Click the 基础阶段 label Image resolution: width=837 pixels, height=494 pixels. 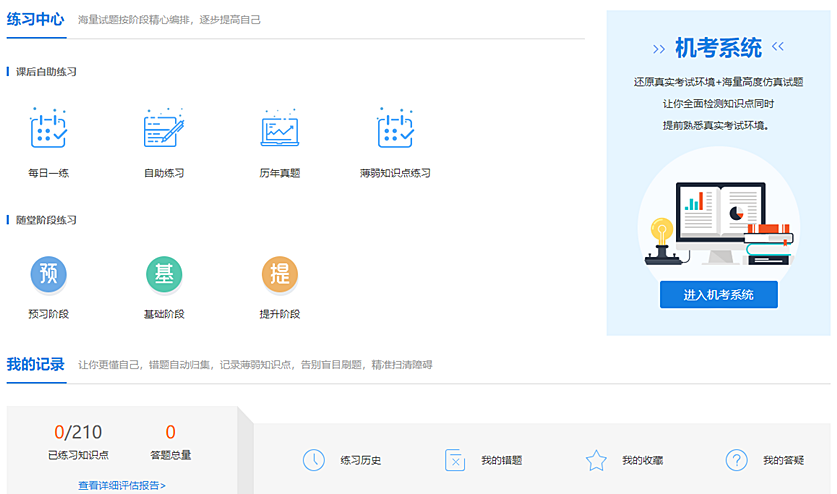pos(164,314)
